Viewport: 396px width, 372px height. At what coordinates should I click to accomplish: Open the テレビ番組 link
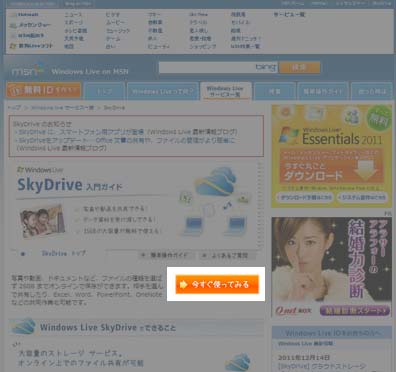tap(76, 31)
